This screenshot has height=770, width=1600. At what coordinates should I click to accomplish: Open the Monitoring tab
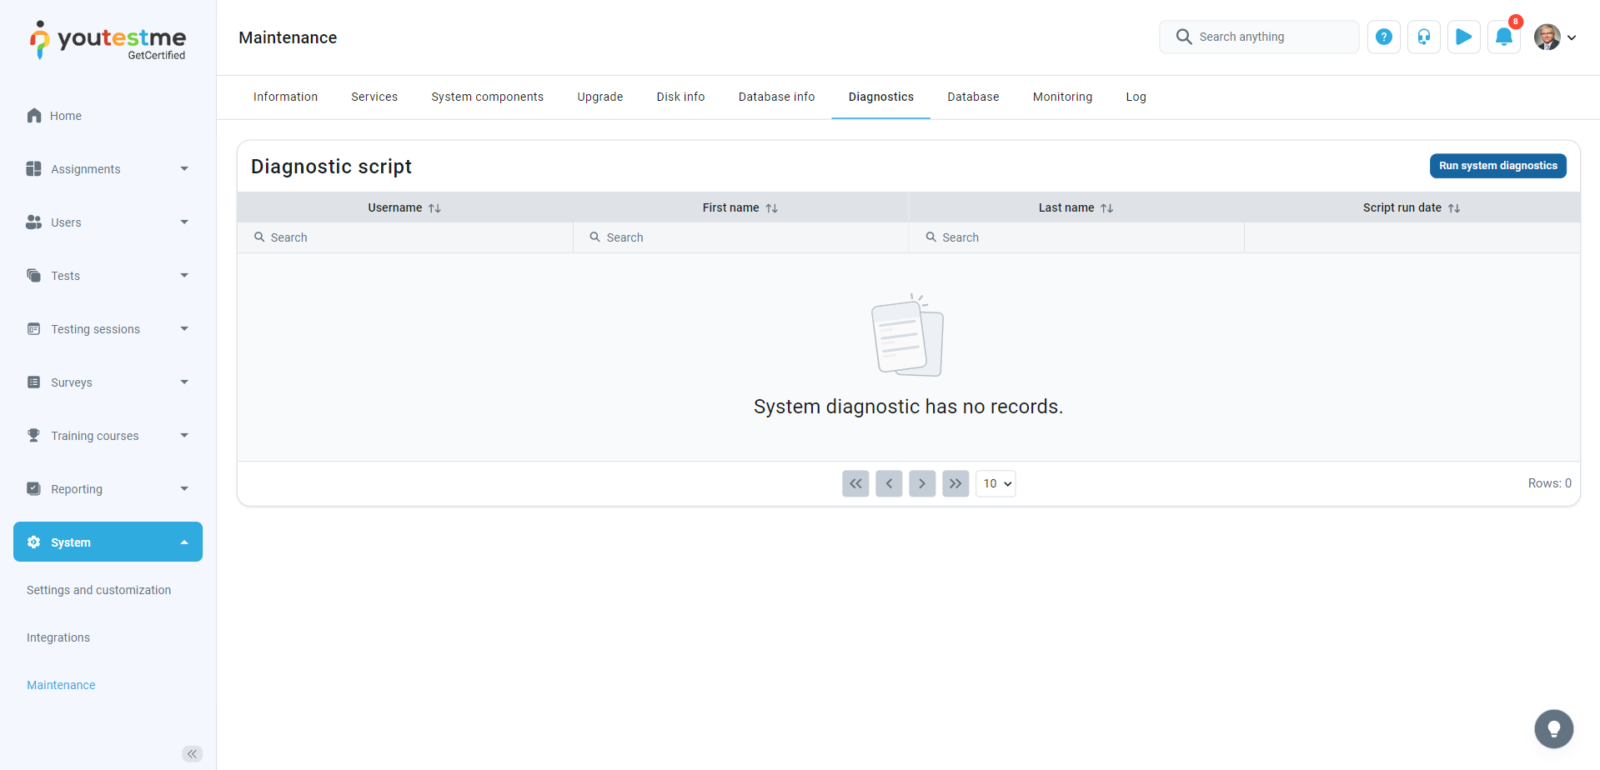click(x=1062, y=97)
